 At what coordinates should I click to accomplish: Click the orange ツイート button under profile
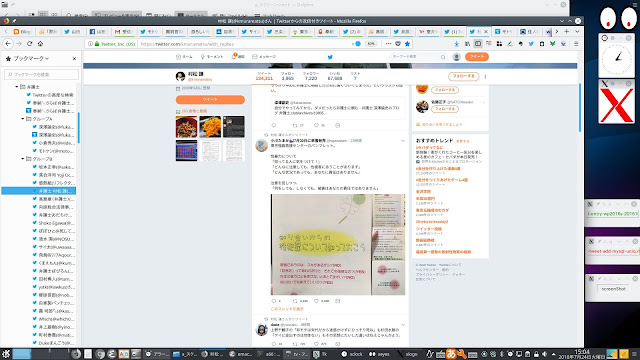[210, 100]
